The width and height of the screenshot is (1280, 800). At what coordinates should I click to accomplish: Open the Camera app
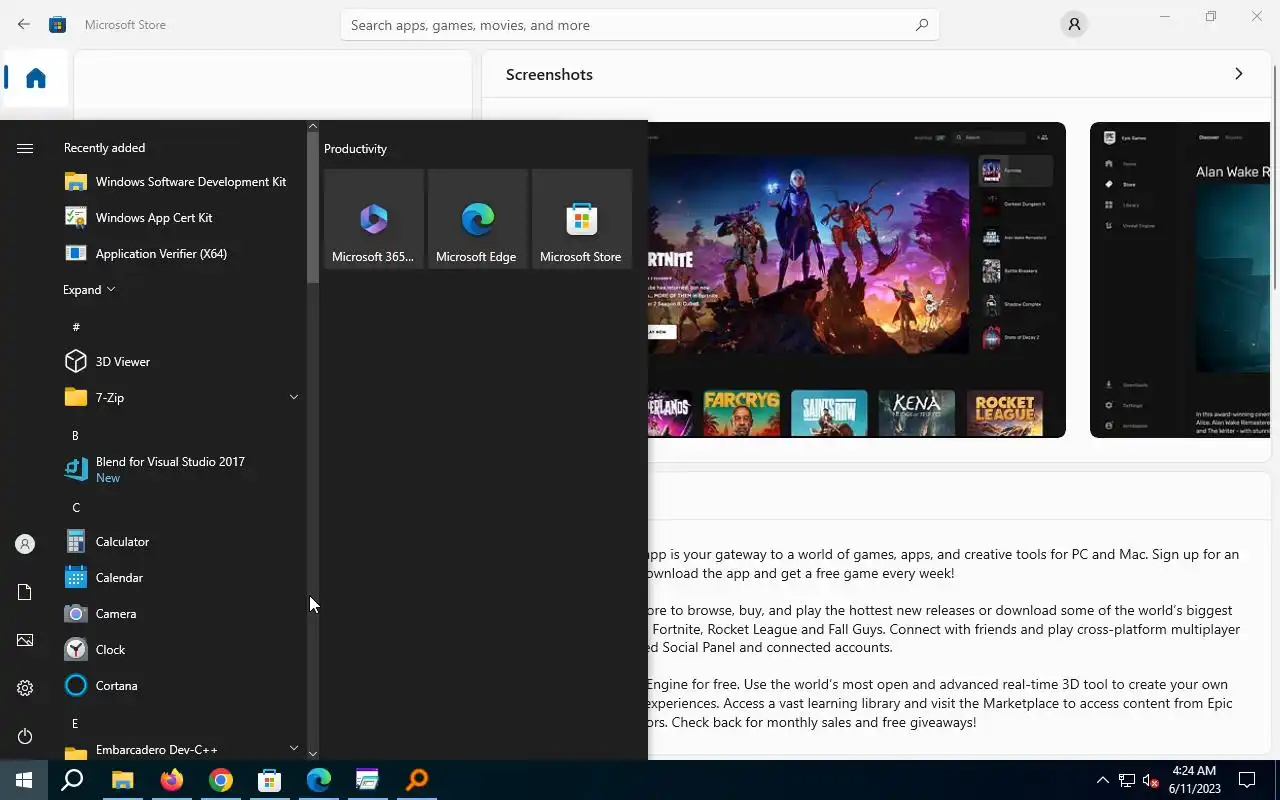pos(182,614)
